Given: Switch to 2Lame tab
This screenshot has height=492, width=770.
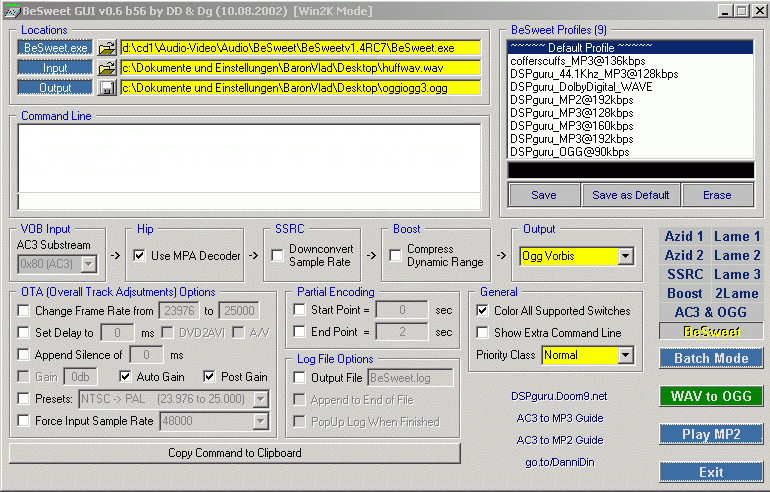Looking at the screenshot, I should click(737, 293).
